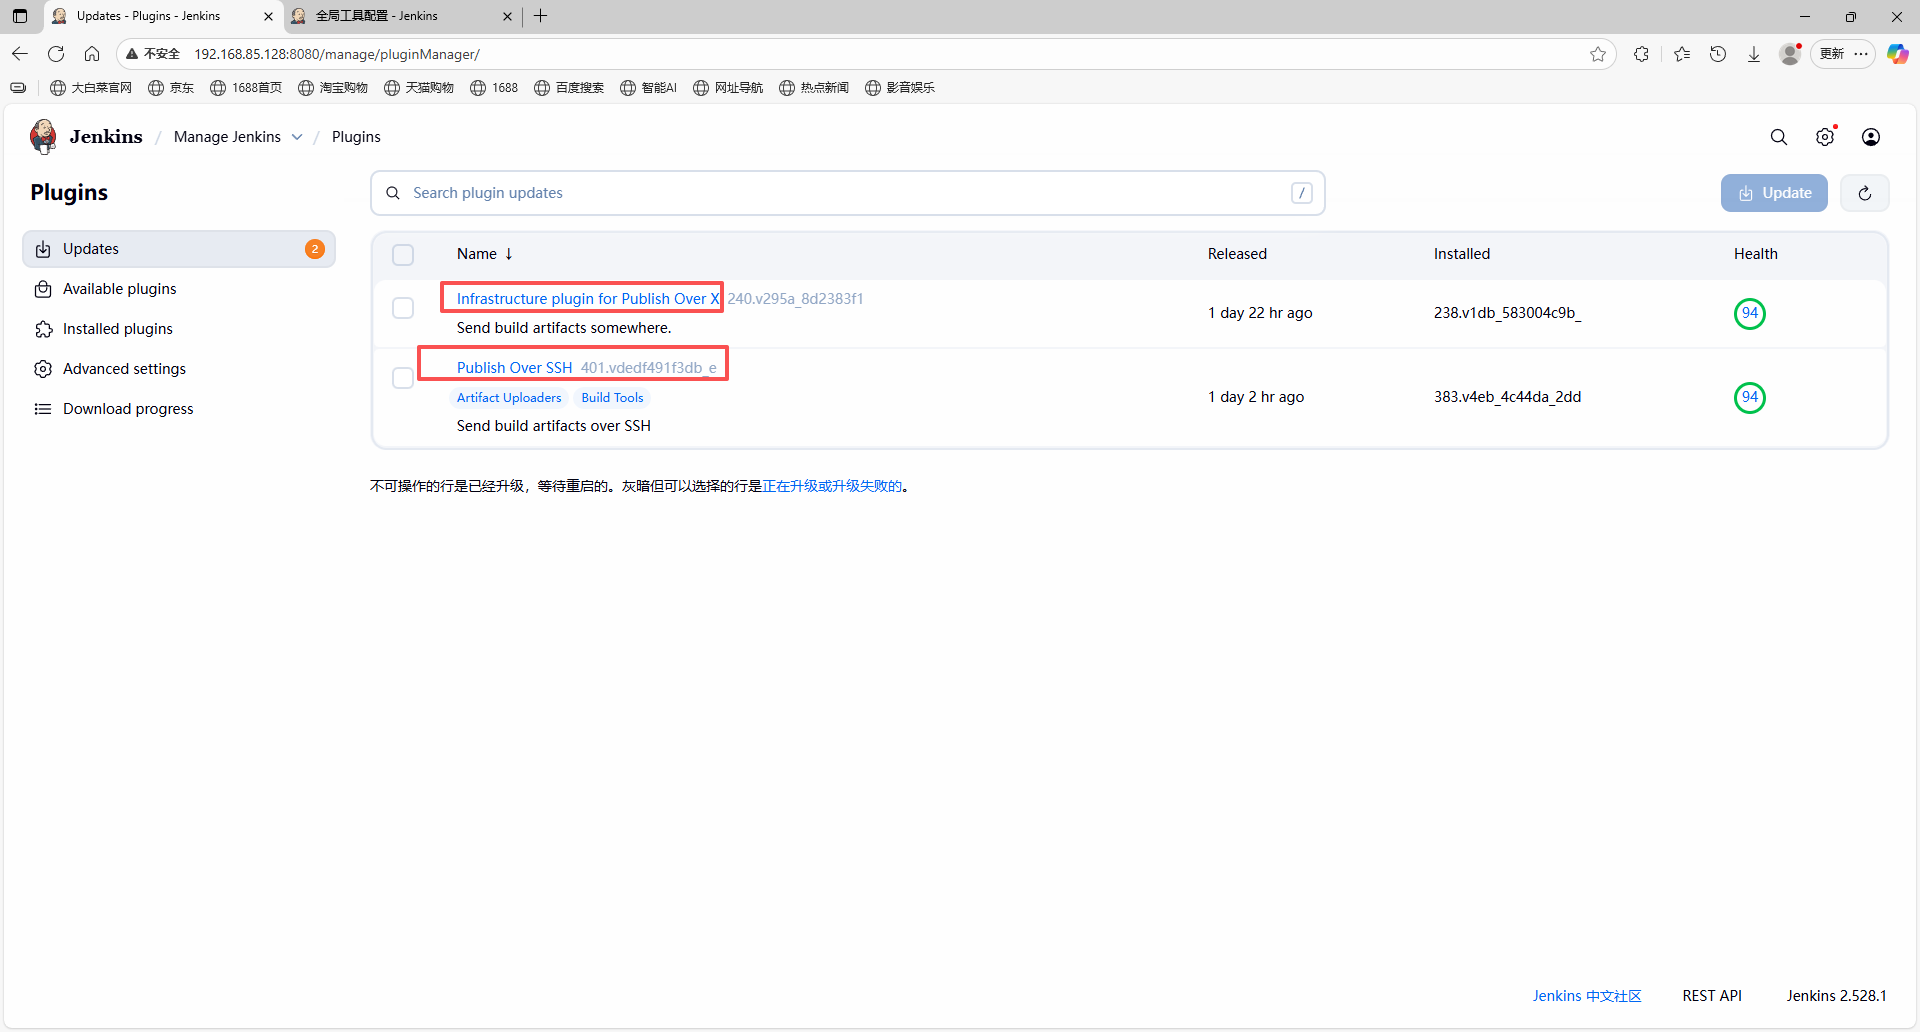
Task: Click the Installed plugins puzzle icon
Action: click(x=43, y=329)
